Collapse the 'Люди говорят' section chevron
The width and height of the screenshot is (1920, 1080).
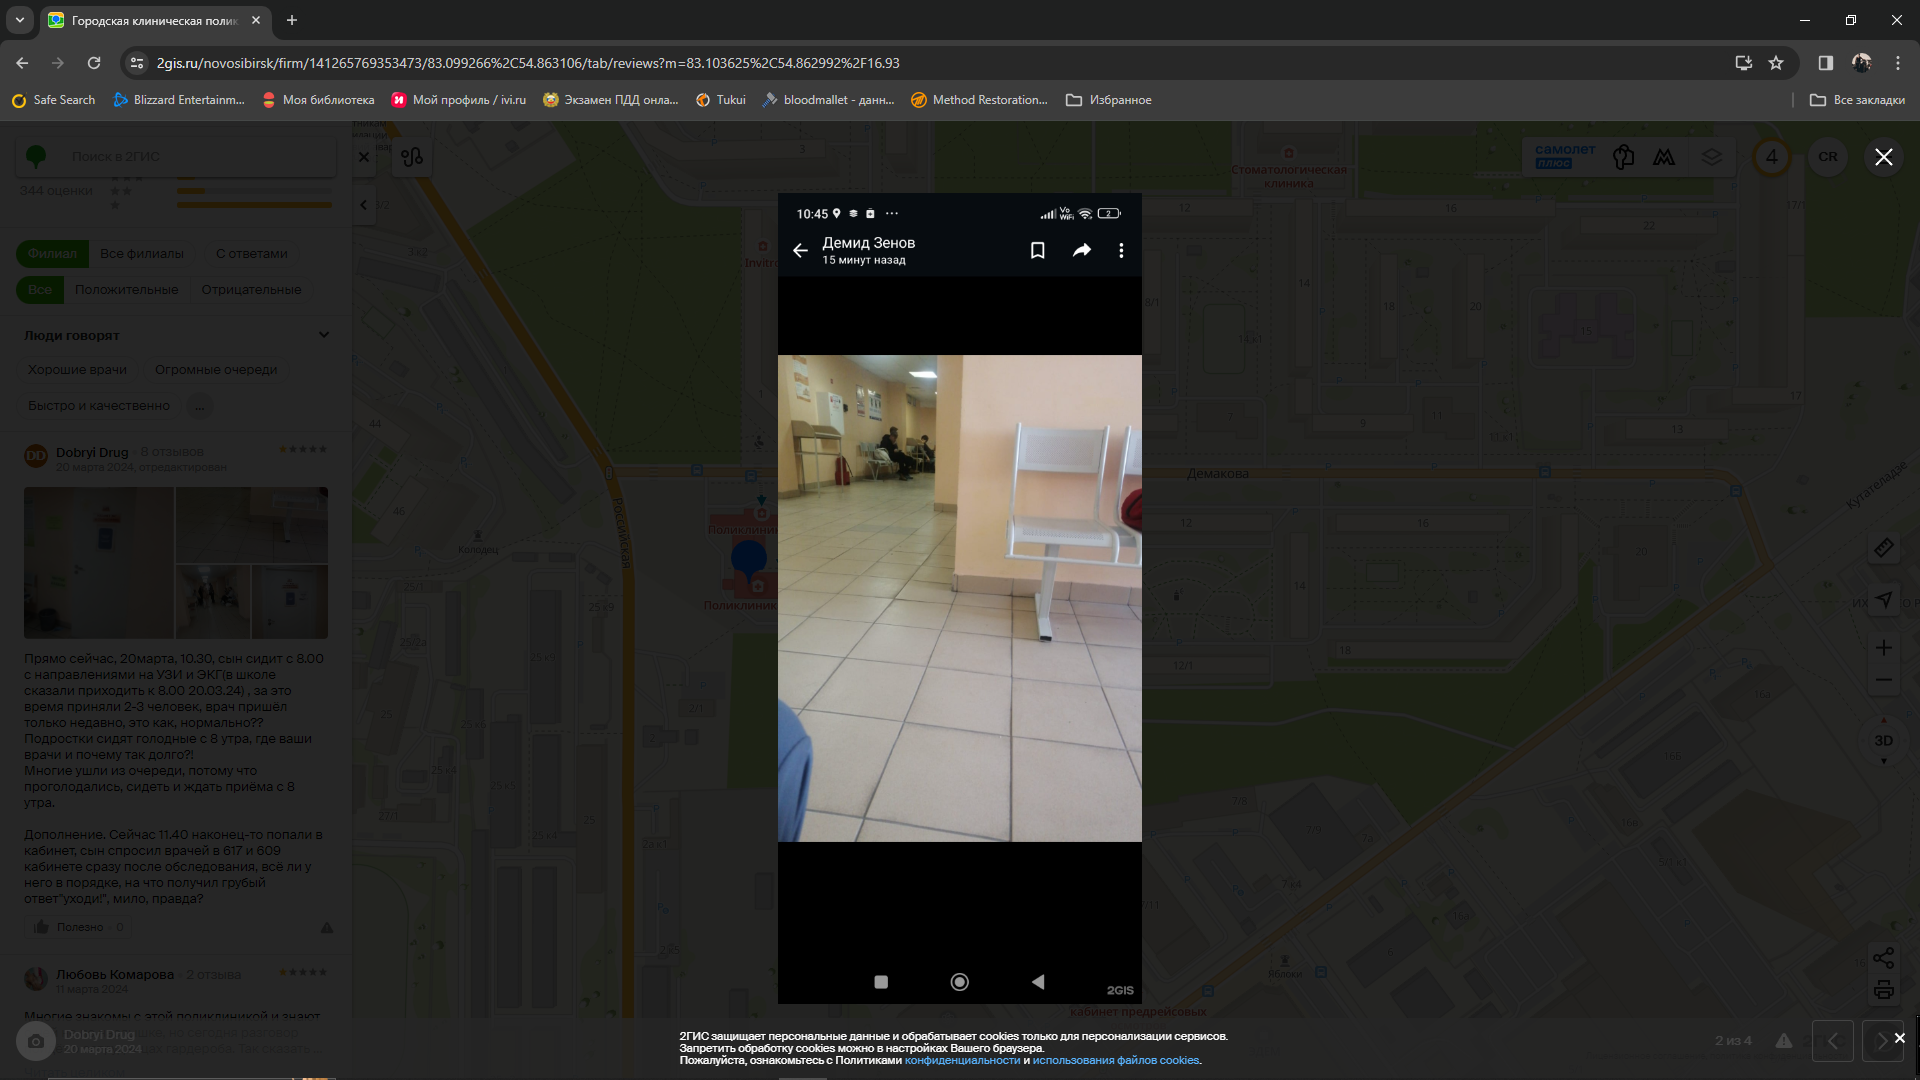324,335
